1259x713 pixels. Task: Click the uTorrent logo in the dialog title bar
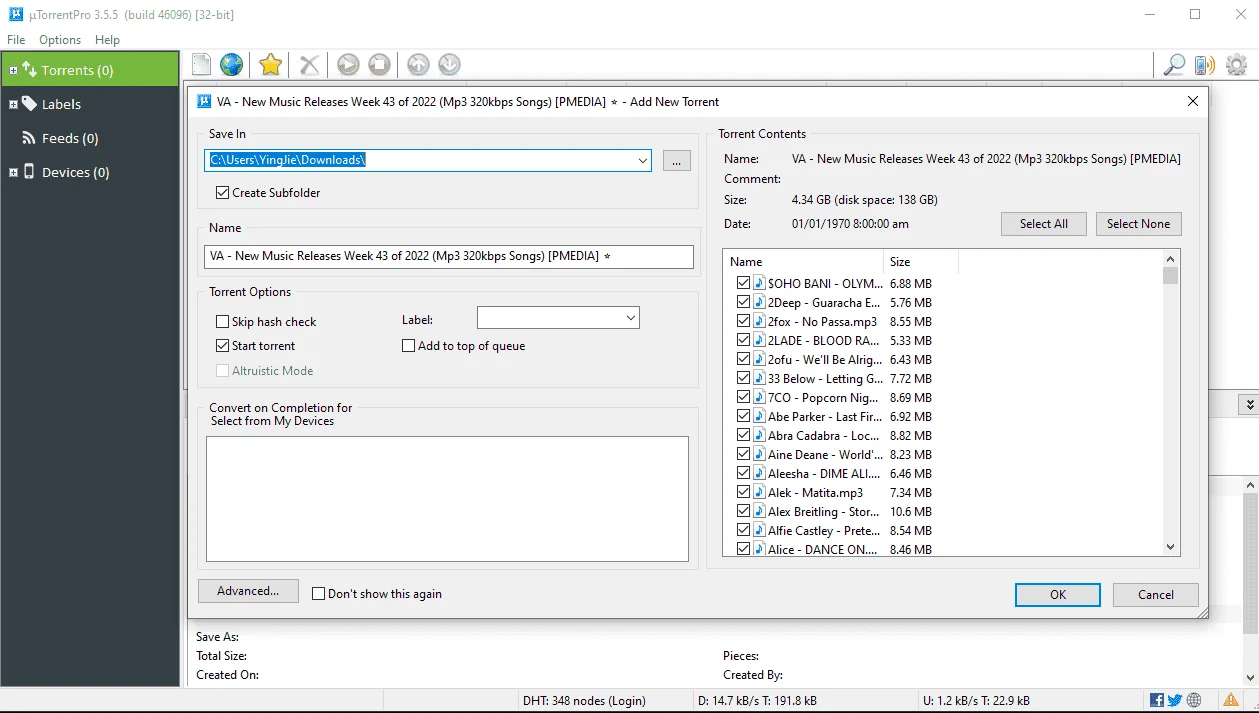204,101
